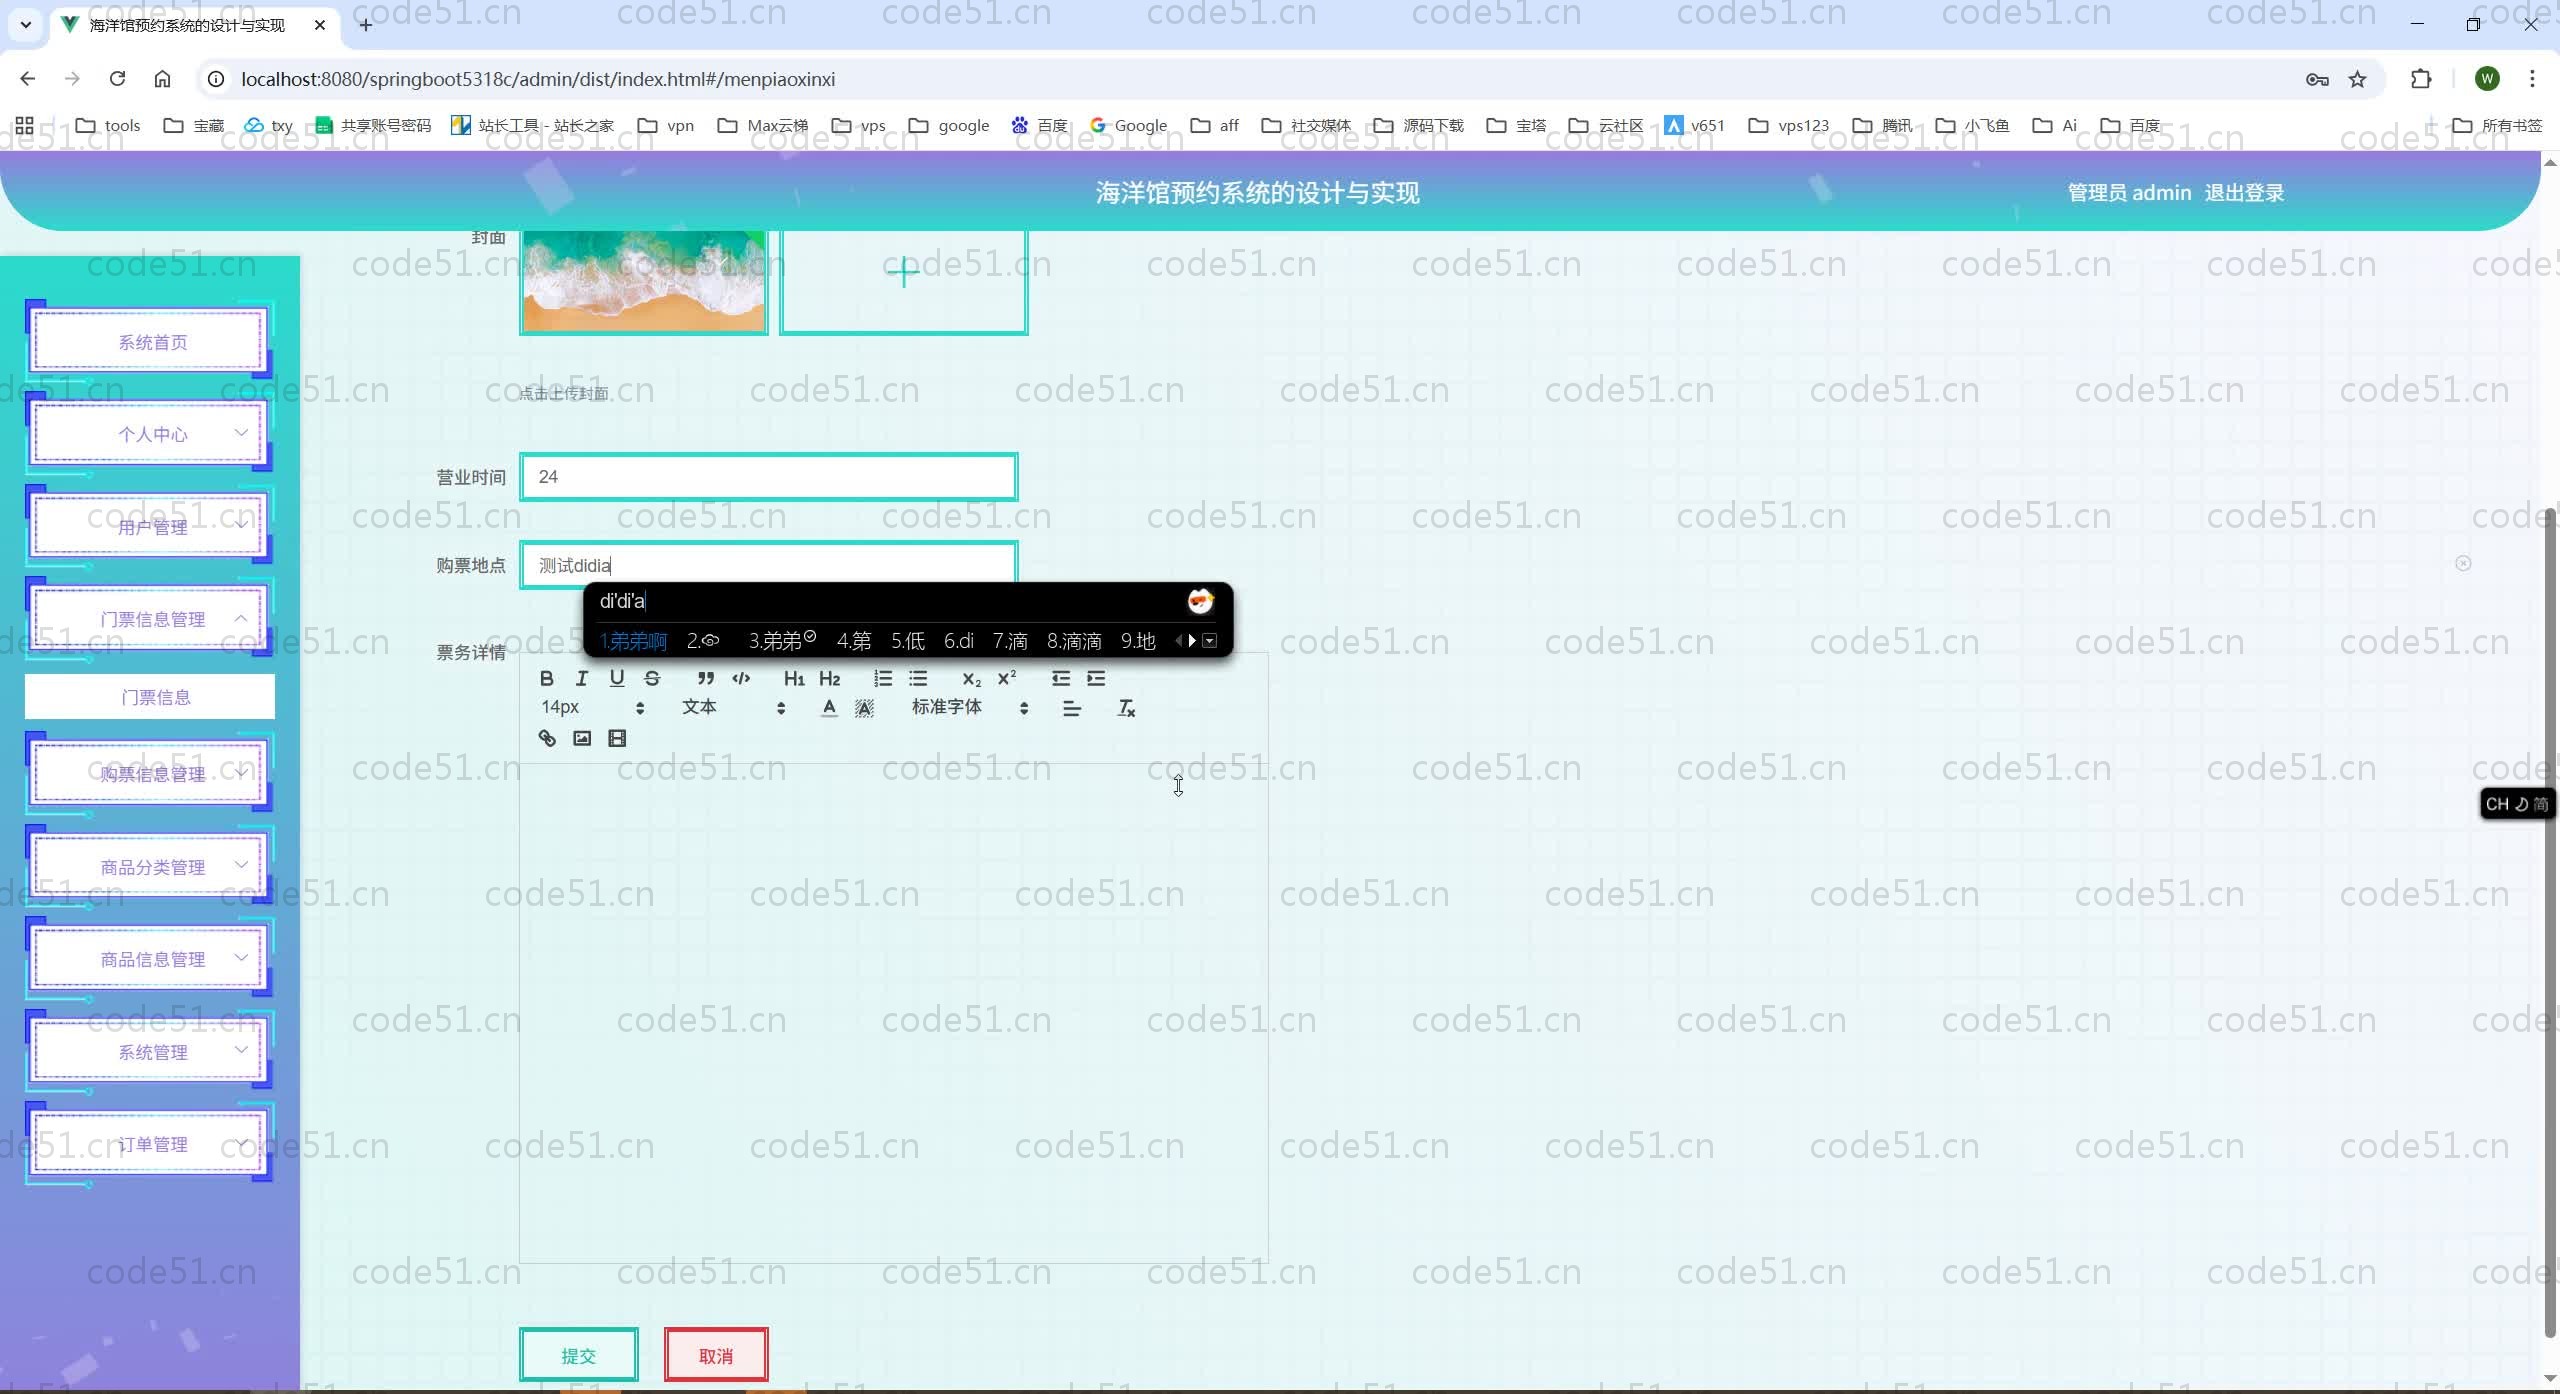Apply blockquote formatting
The image size is (2560, 1394).
(705, 678)
